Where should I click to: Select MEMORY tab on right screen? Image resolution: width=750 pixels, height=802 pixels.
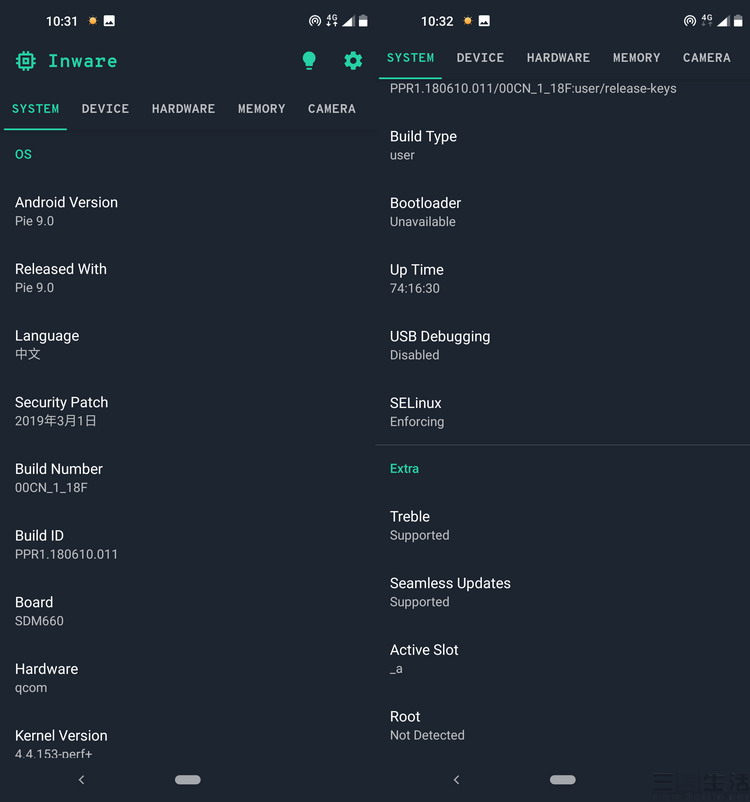click(x=636, y=58)
